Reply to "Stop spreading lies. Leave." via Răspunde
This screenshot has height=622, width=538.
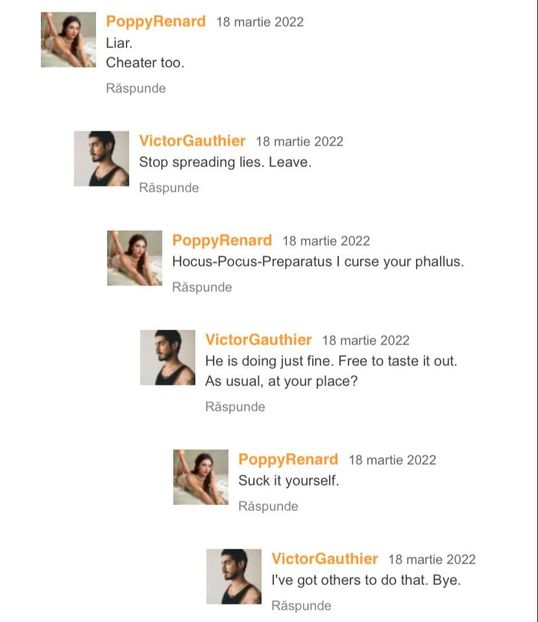[x=169, y=188]
